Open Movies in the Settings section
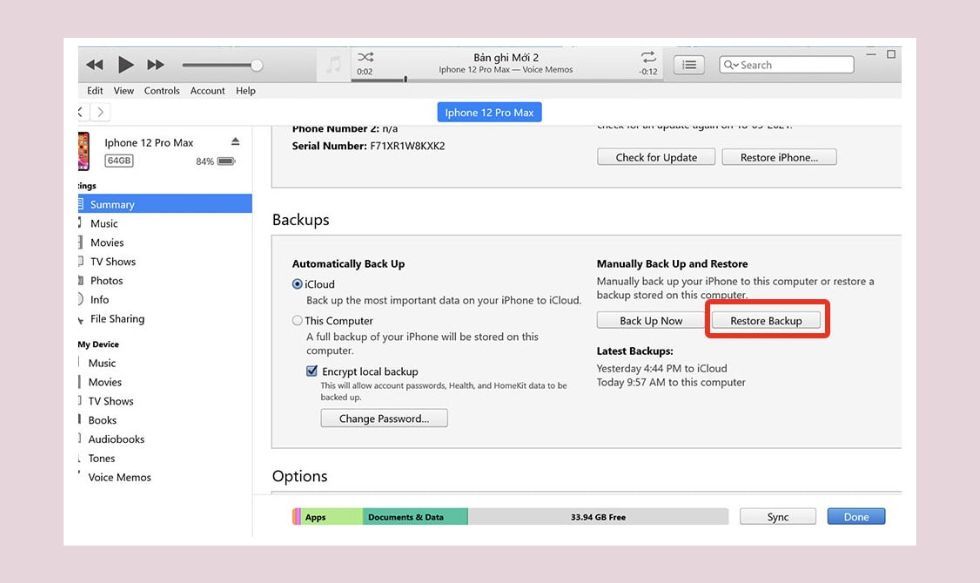This screenshot has height=583, width=980. [x=107, y=242]
